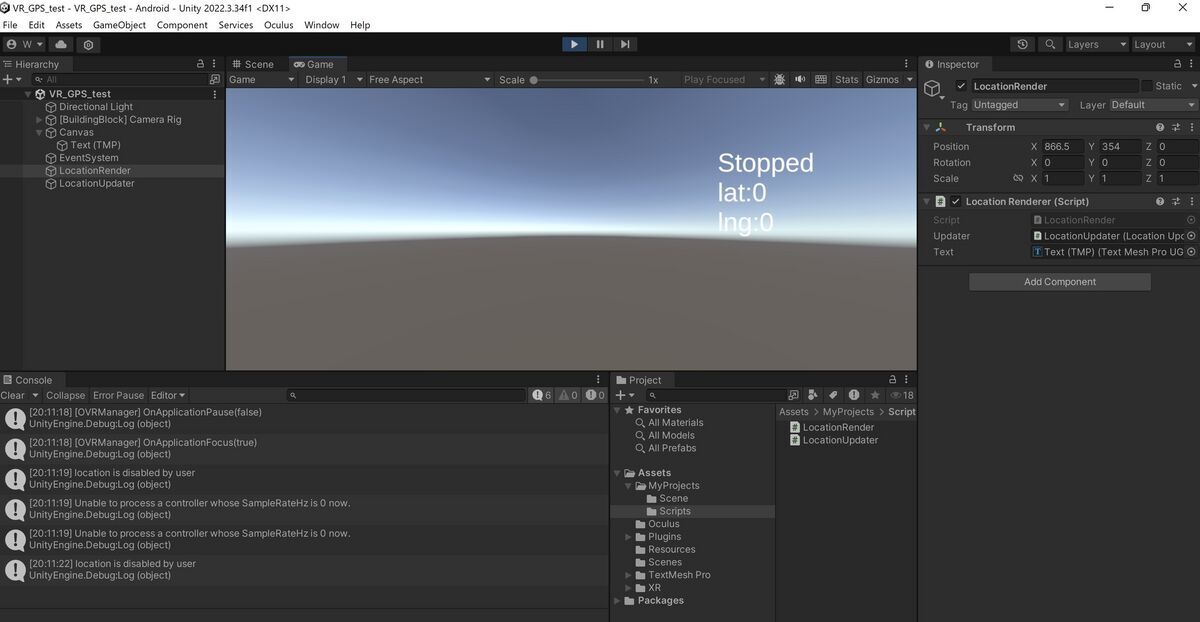Screen dimensions: 1200x622
Task: Open the global Search magnifier in the top toolbar
Action: pyautogui.click(x=1050, y=45)
